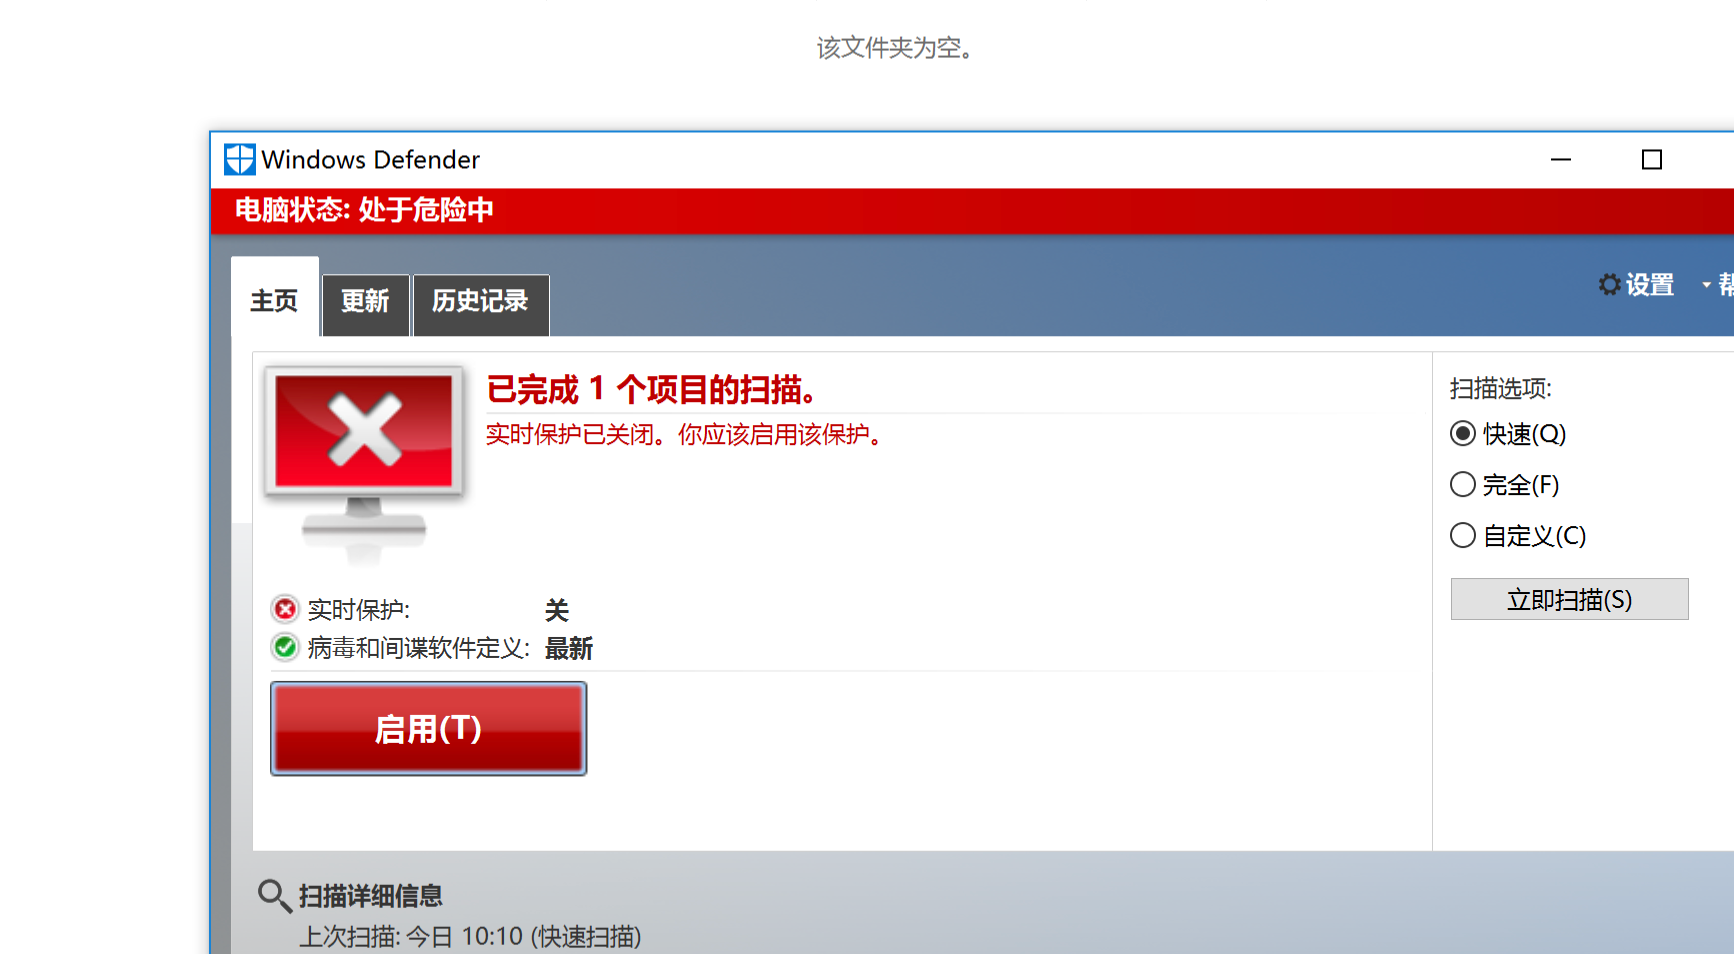Click the 关 real-time protection status value
Screen dimensions: 1734x954
557,610
